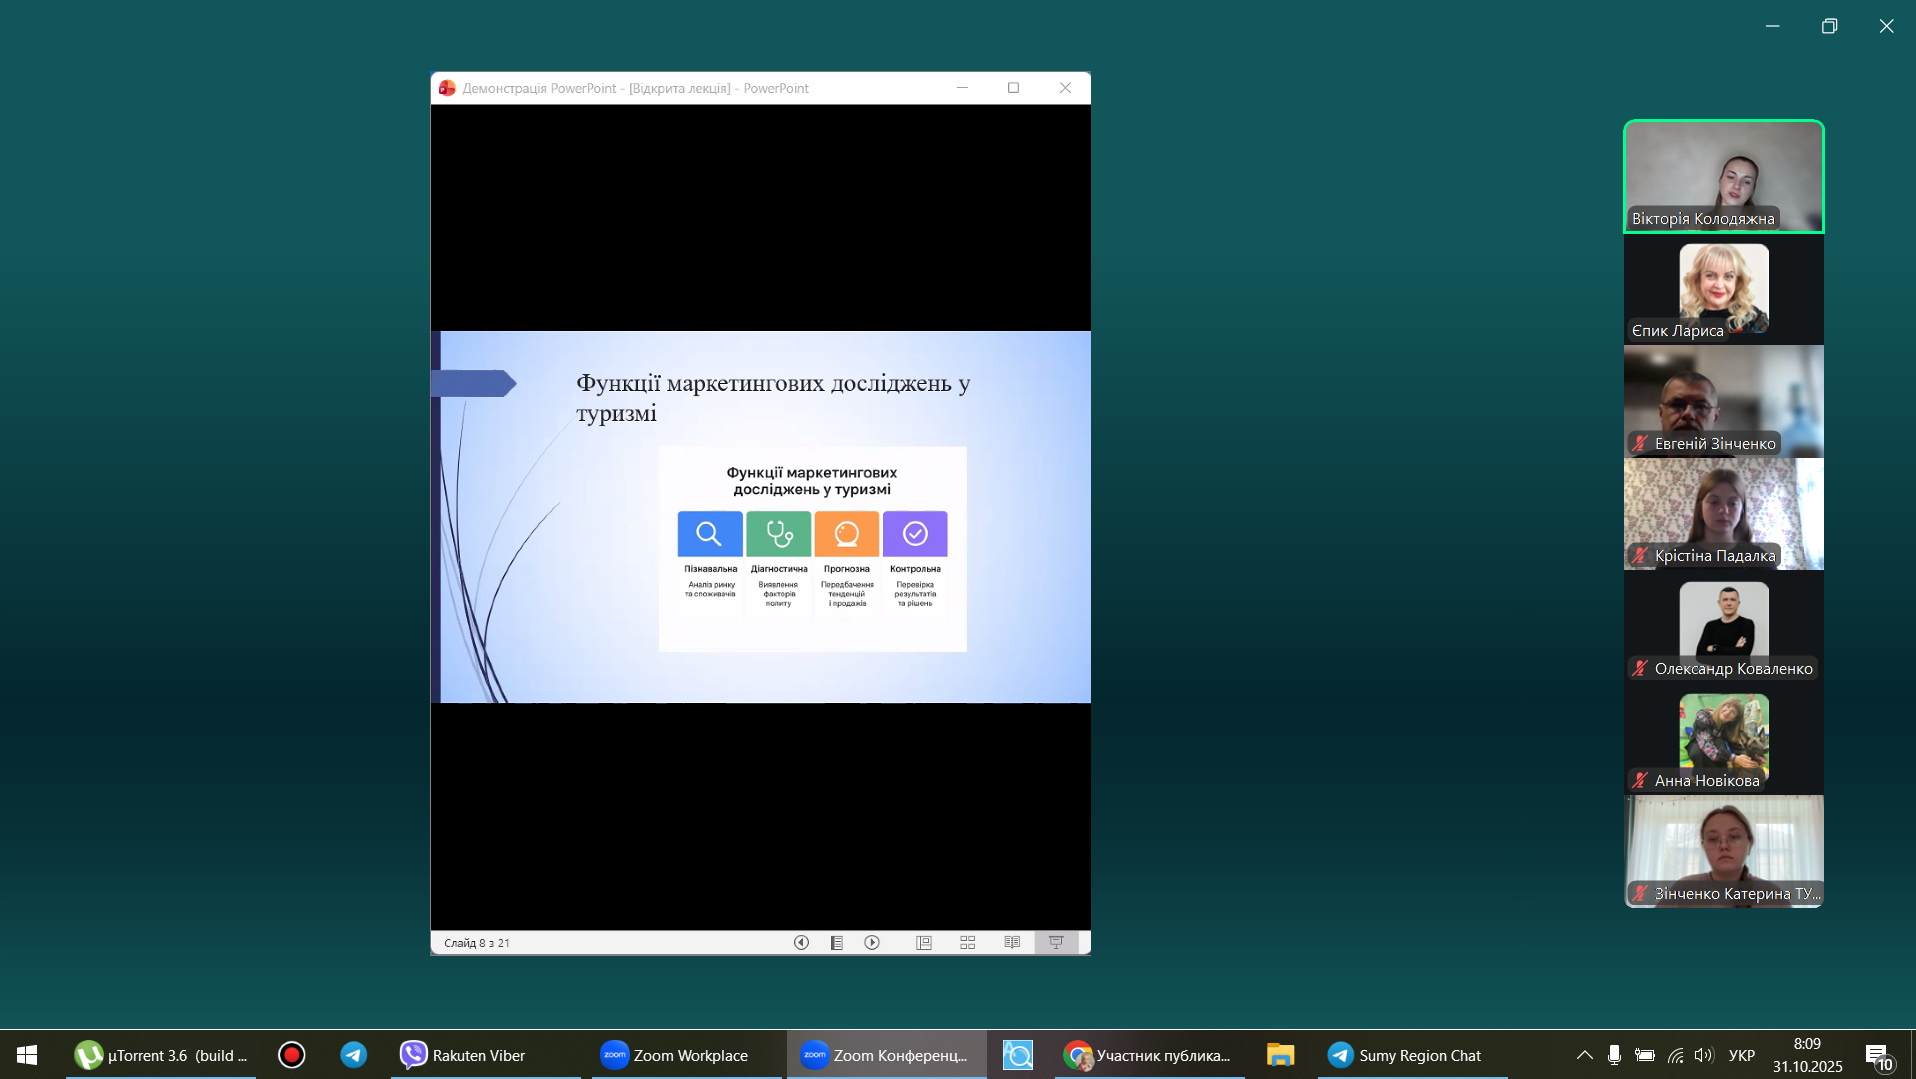
Task: Click muted microphone icon of Евгеній Зінченко
Action: [1640, 443]
